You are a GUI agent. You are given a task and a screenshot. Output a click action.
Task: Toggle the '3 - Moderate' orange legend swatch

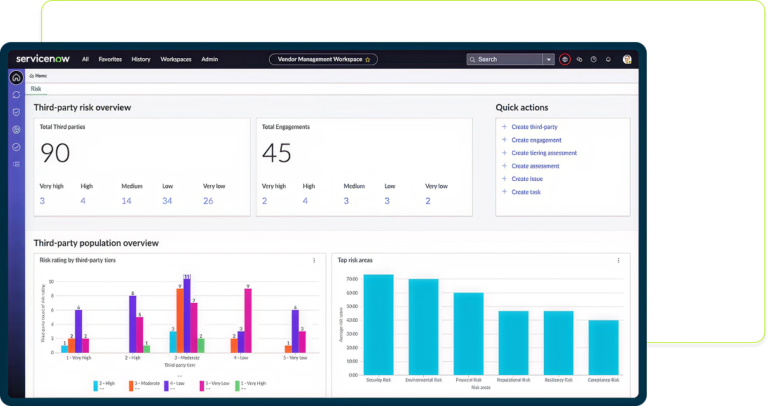[131, 386]
